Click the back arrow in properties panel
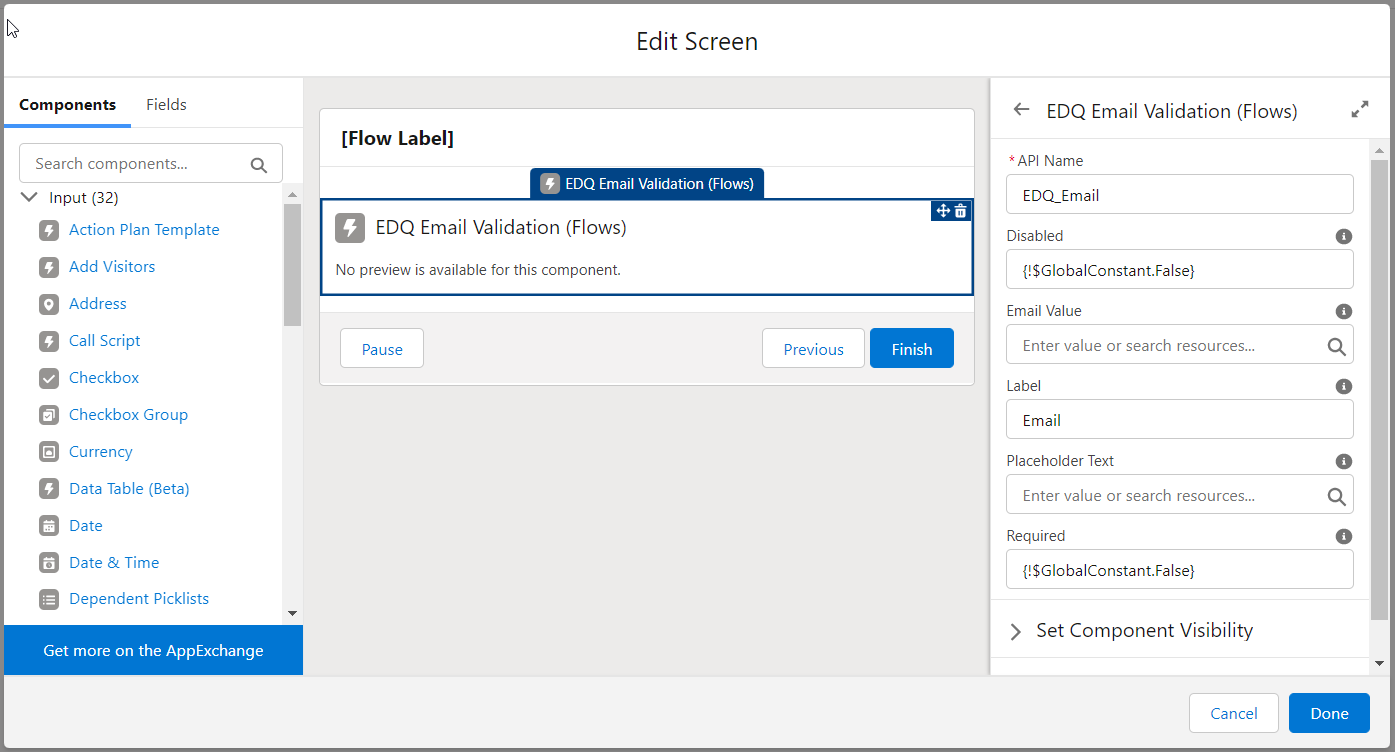The image size is (1395, 752). (x=1020, y=110)
